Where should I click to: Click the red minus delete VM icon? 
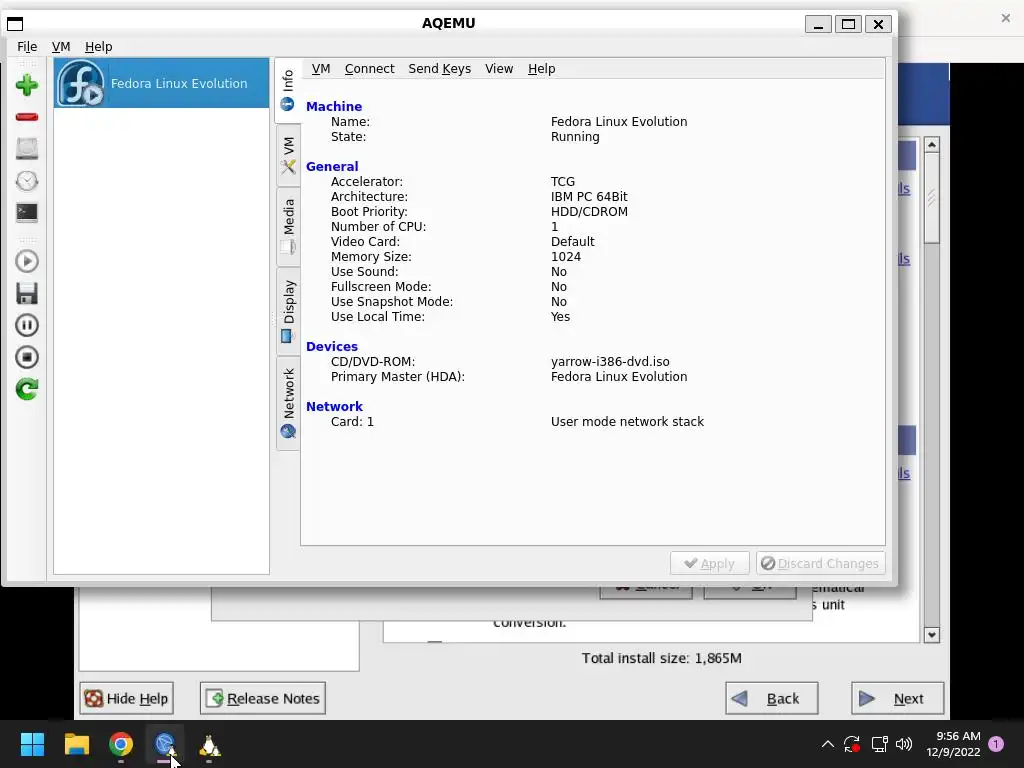pos(27,118)
